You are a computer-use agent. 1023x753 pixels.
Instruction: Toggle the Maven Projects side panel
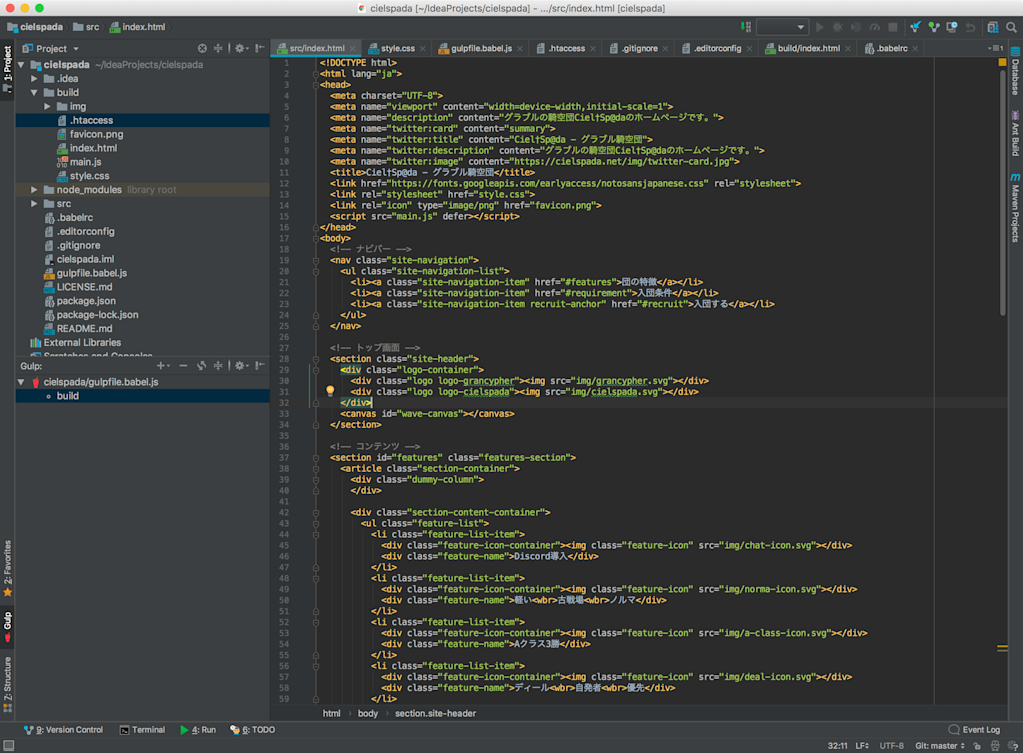(1014, 207)
